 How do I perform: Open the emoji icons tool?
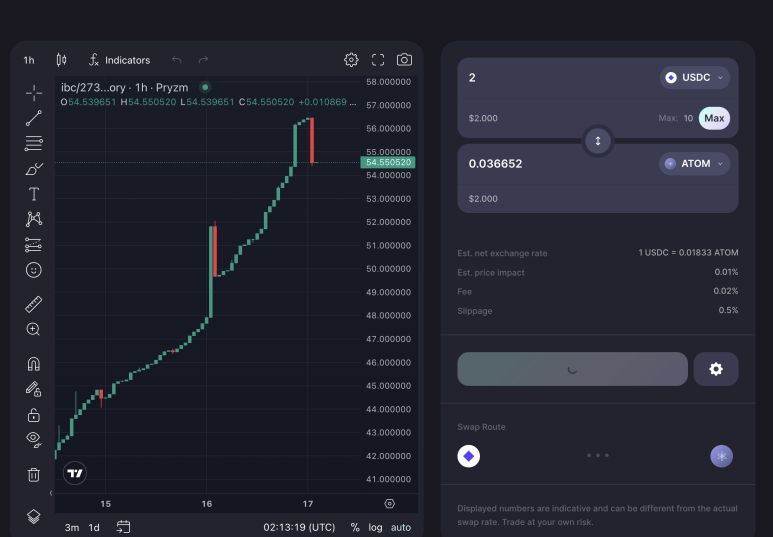tap(34, 270)
